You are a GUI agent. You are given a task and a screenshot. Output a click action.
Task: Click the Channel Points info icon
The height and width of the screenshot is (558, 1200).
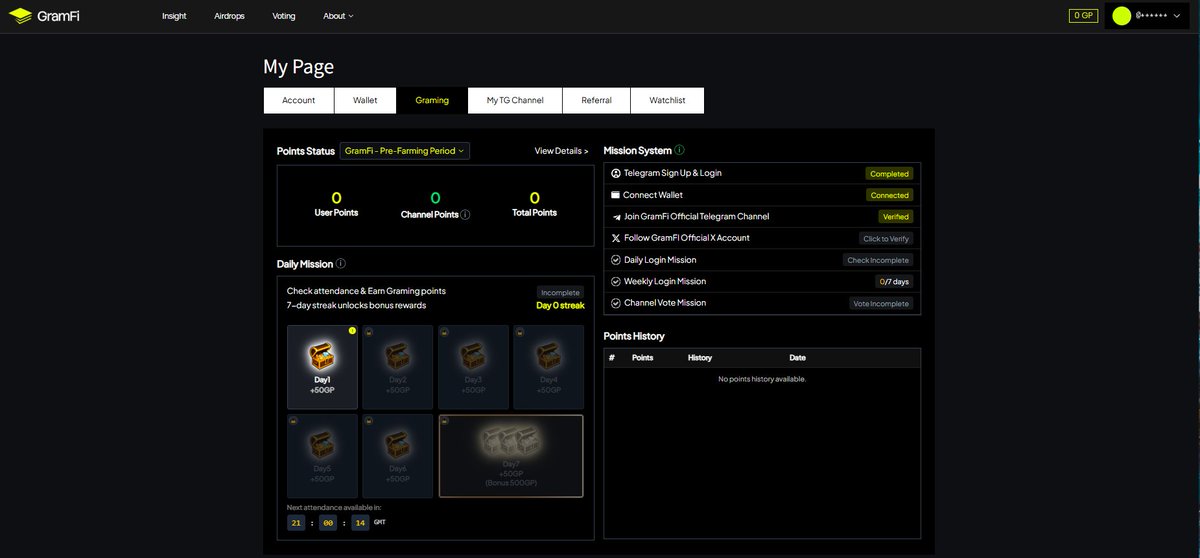pos(466,214)
